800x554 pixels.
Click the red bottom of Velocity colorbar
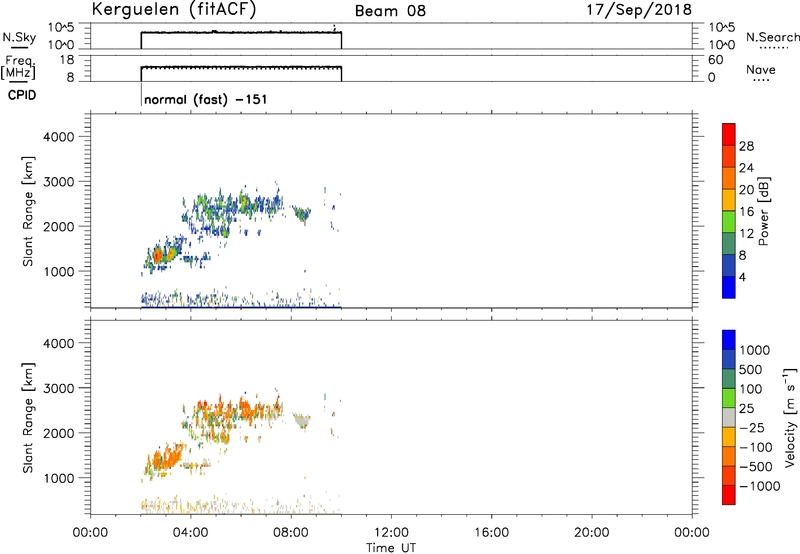729,495
